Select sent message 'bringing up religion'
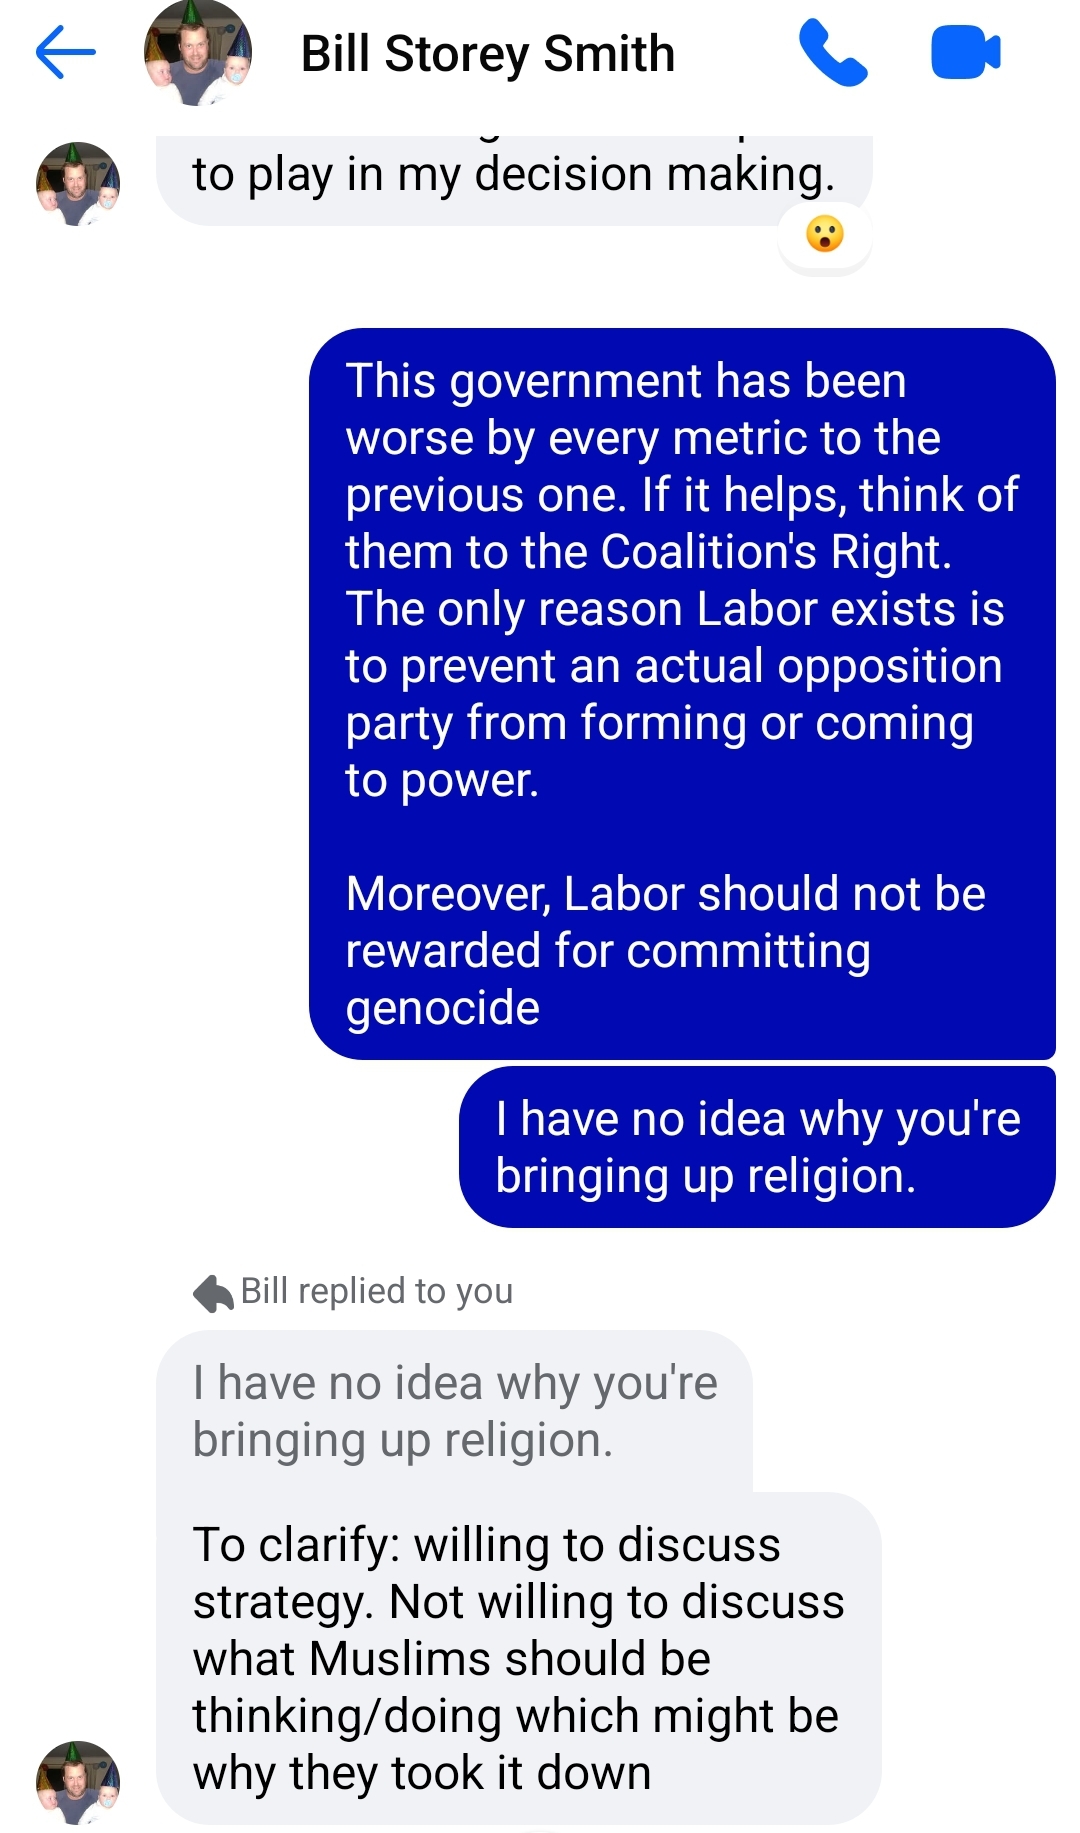 tap(757, 1147)
